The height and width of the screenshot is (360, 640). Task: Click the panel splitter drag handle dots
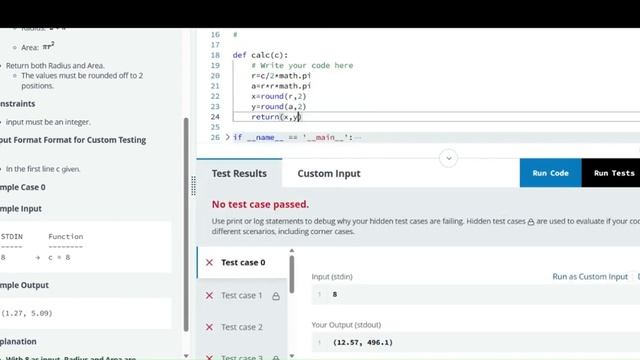[x=193, y=186]
